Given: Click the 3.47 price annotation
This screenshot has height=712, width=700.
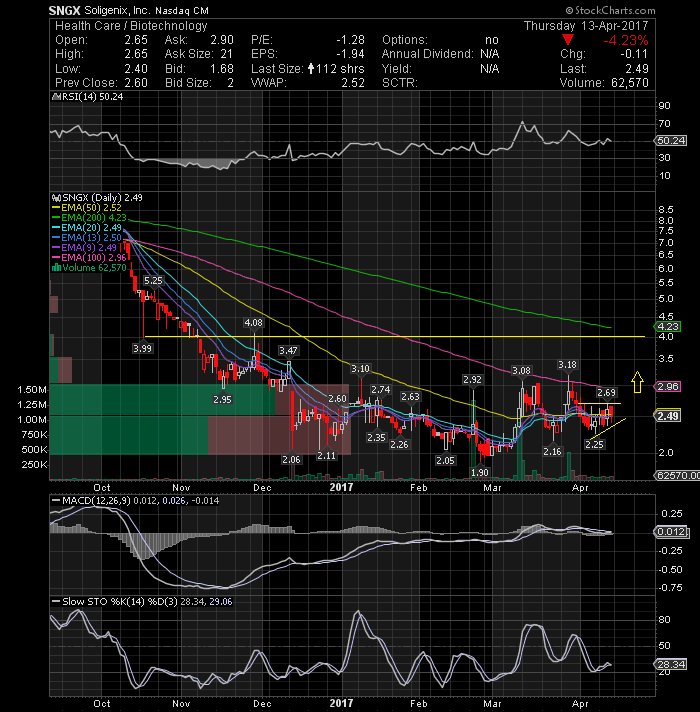Looking at the screenshot, I should (x=288, y=350).
